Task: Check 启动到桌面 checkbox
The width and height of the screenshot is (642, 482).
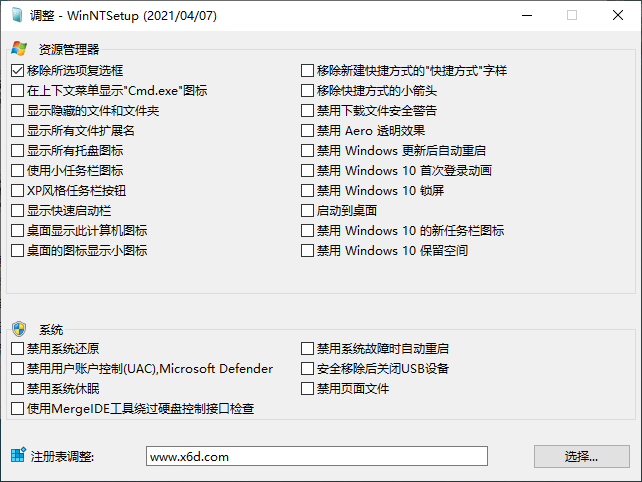Action: (308, 211)
